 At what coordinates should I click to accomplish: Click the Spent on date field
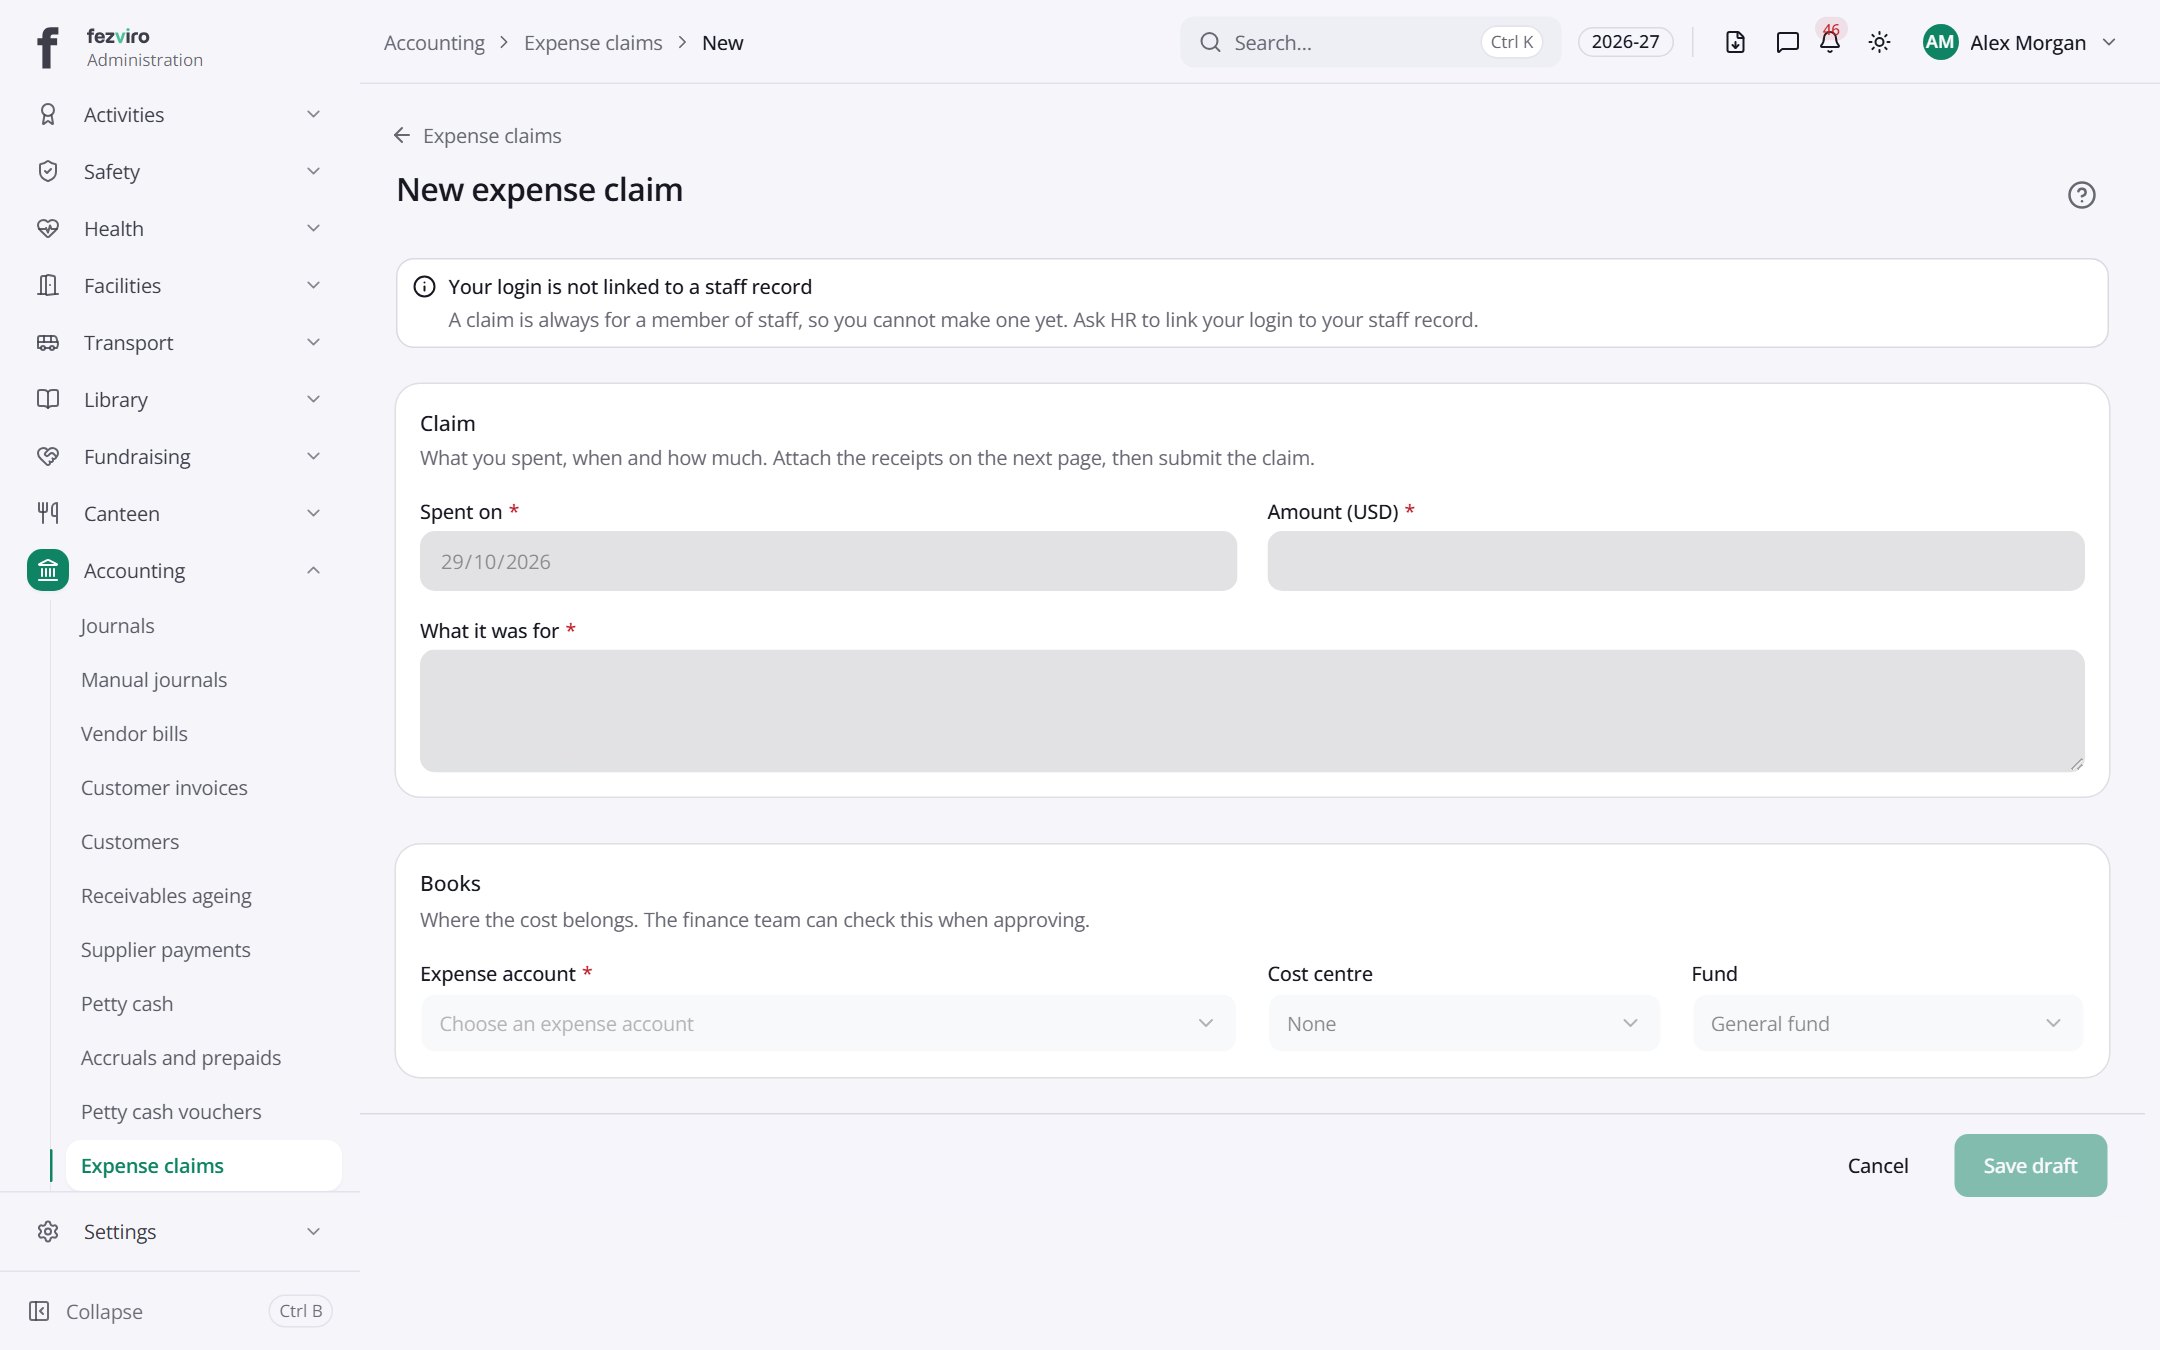click(828, 561)
